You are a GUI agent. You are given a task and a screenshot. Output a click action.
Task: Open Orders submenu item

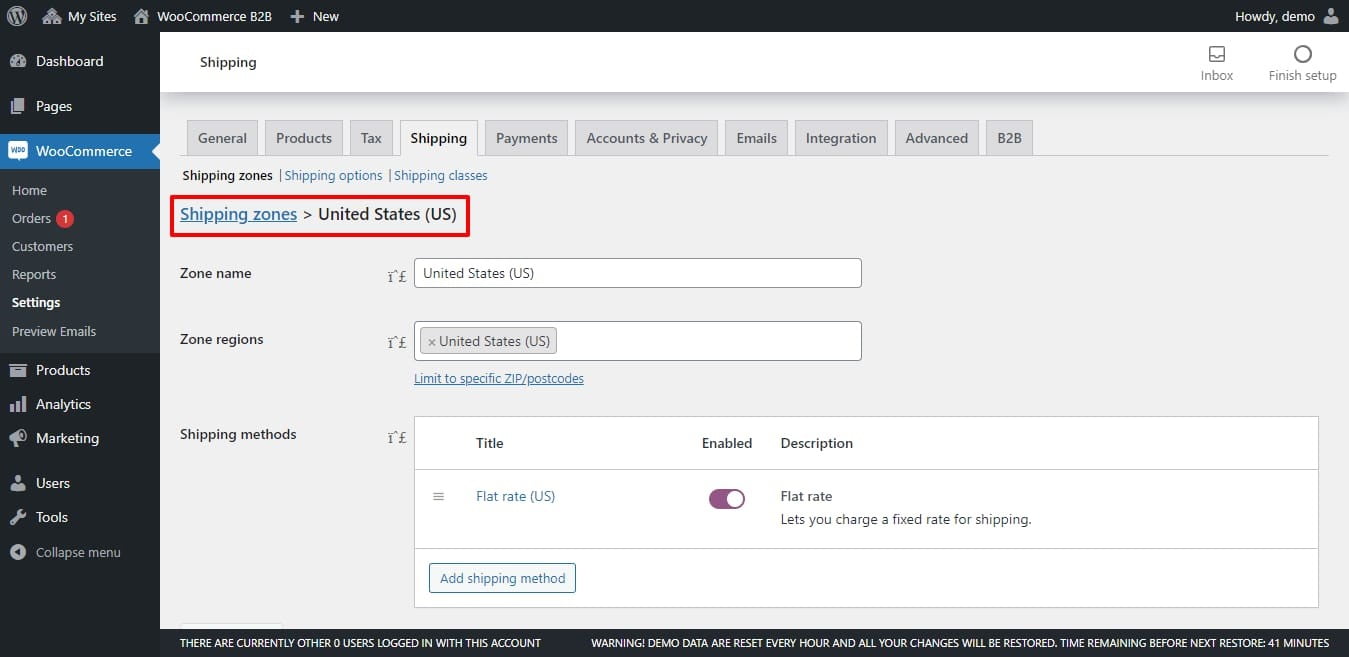tap(31, 218)
